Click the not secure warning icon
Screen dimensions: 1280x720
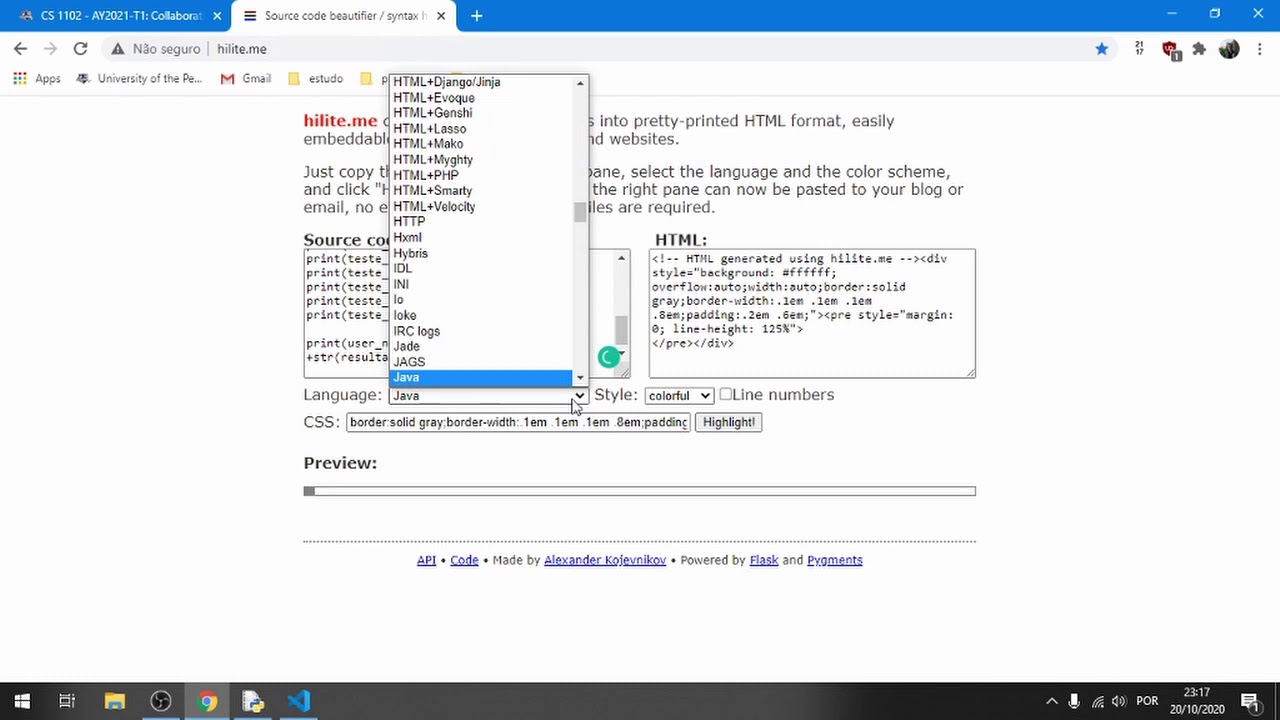(x=118, y=48)
